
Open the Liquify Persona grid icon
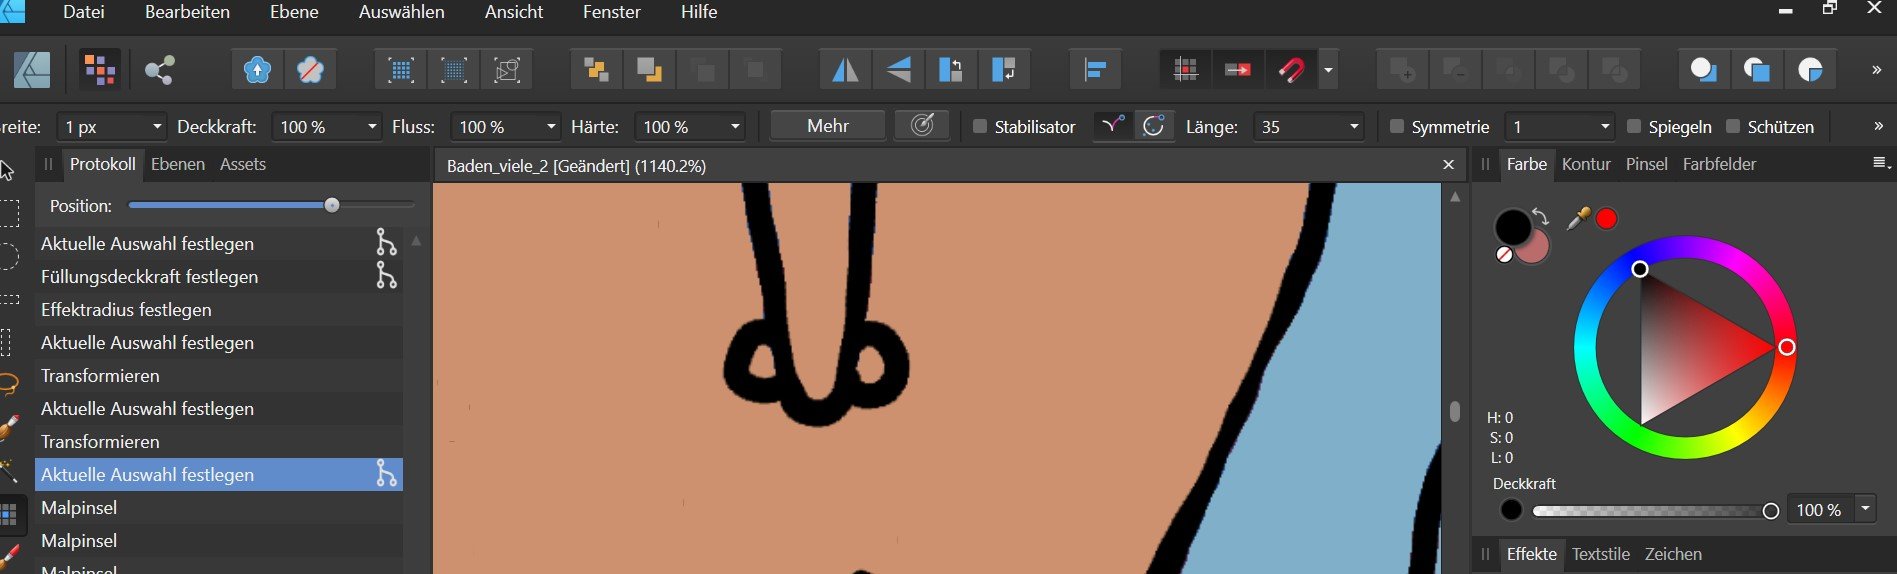click(x=99, y=70)
